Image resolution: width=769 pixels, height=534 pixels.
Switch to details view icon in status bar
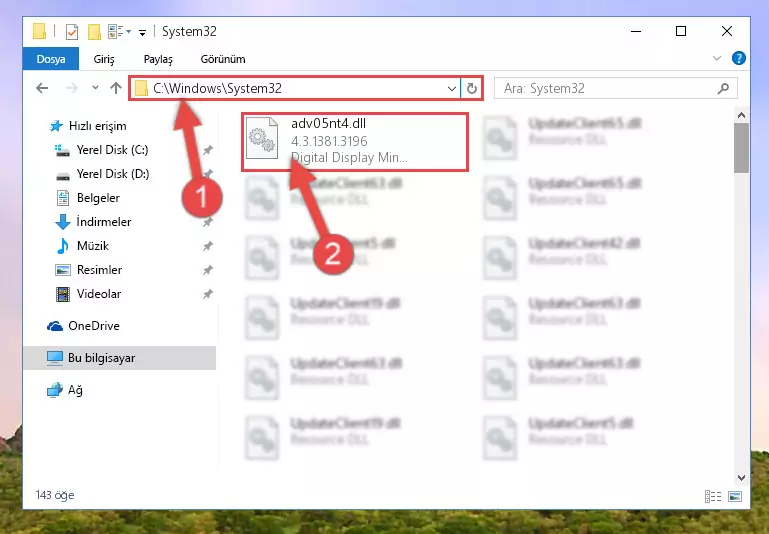[713, 496]
